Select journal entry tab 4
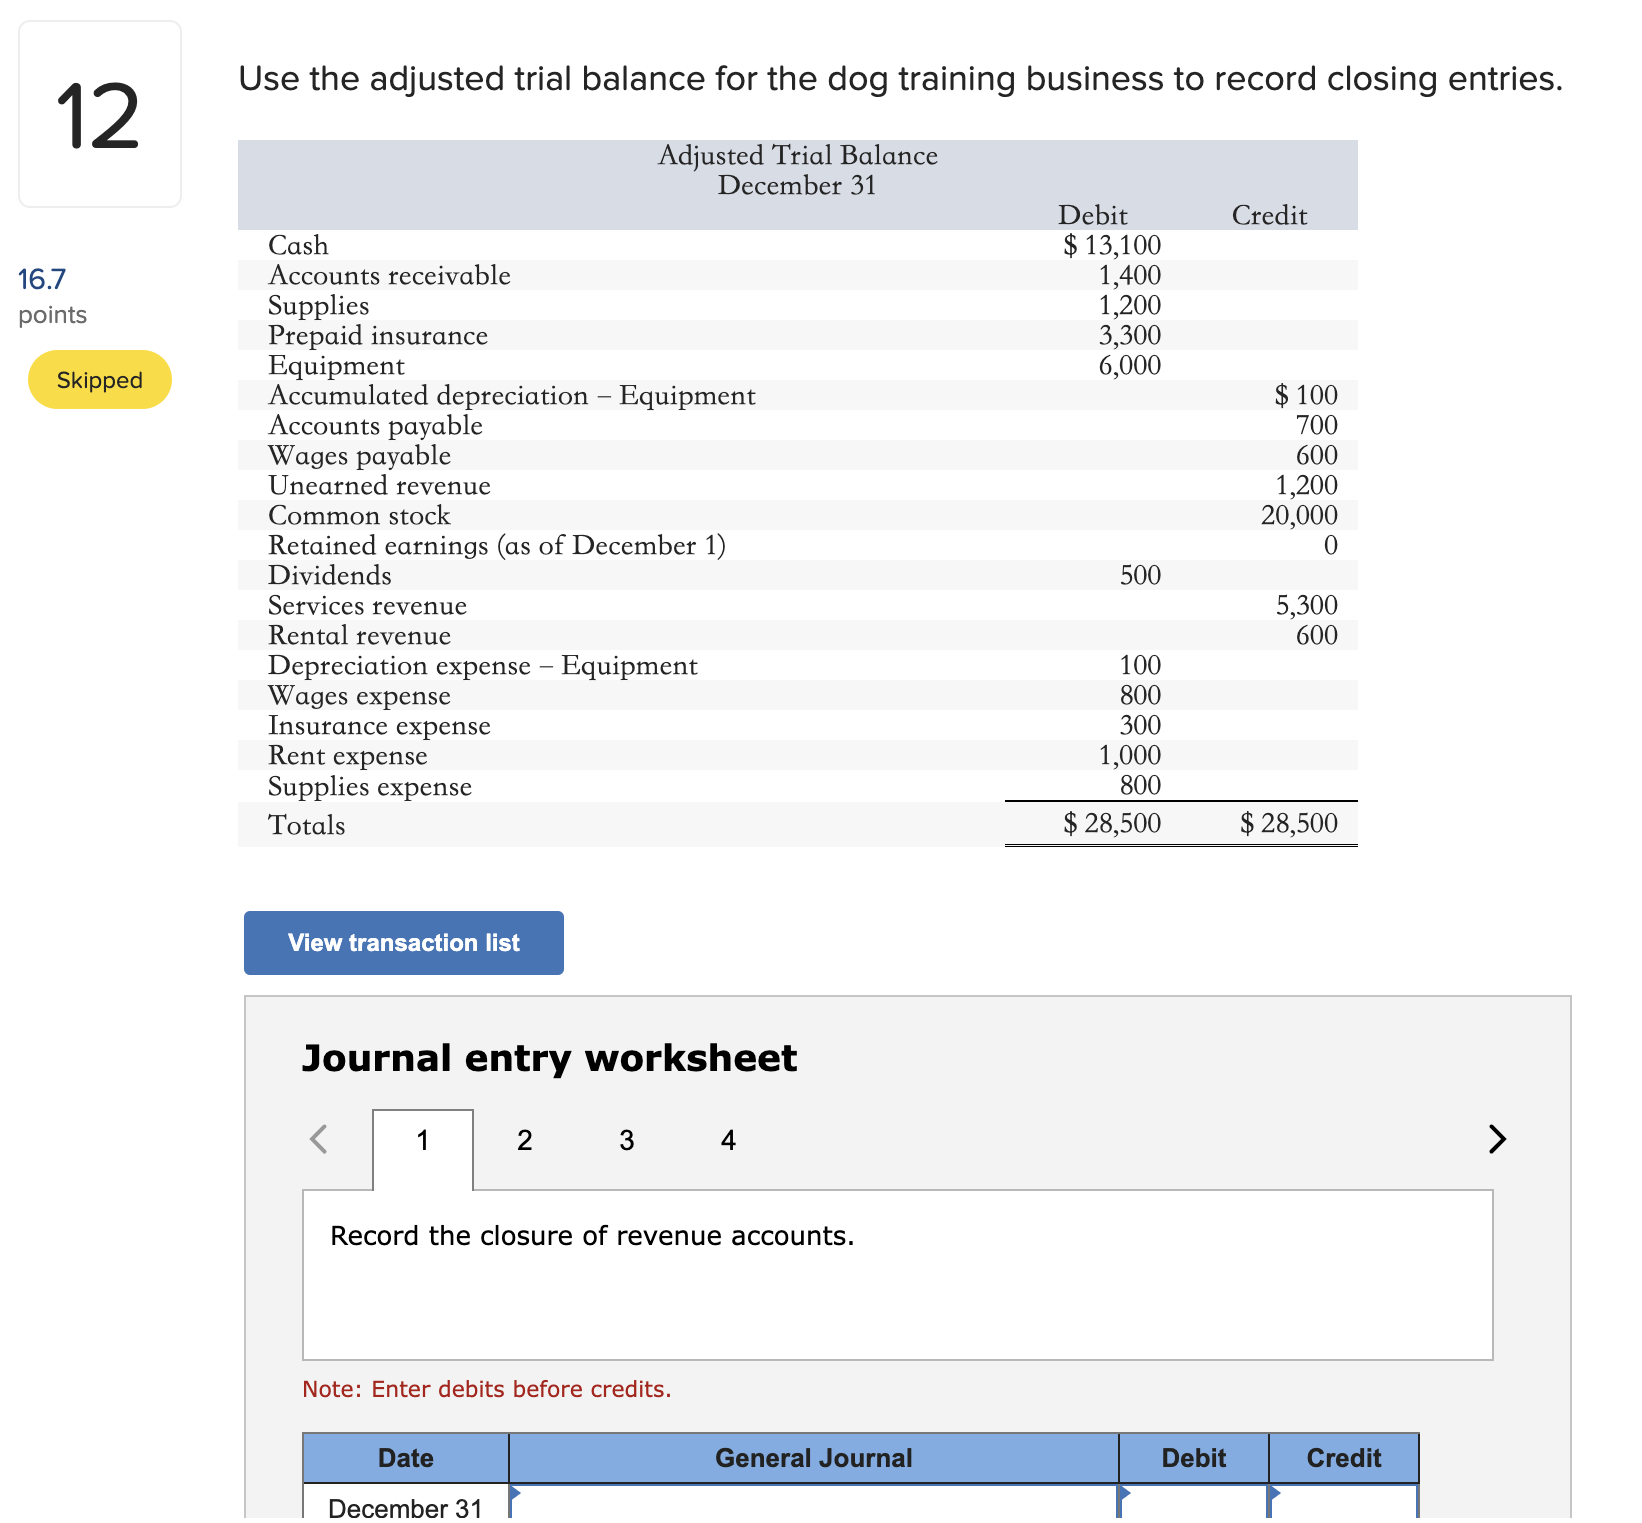Screen dimensions: 1642x1523 728,1140
